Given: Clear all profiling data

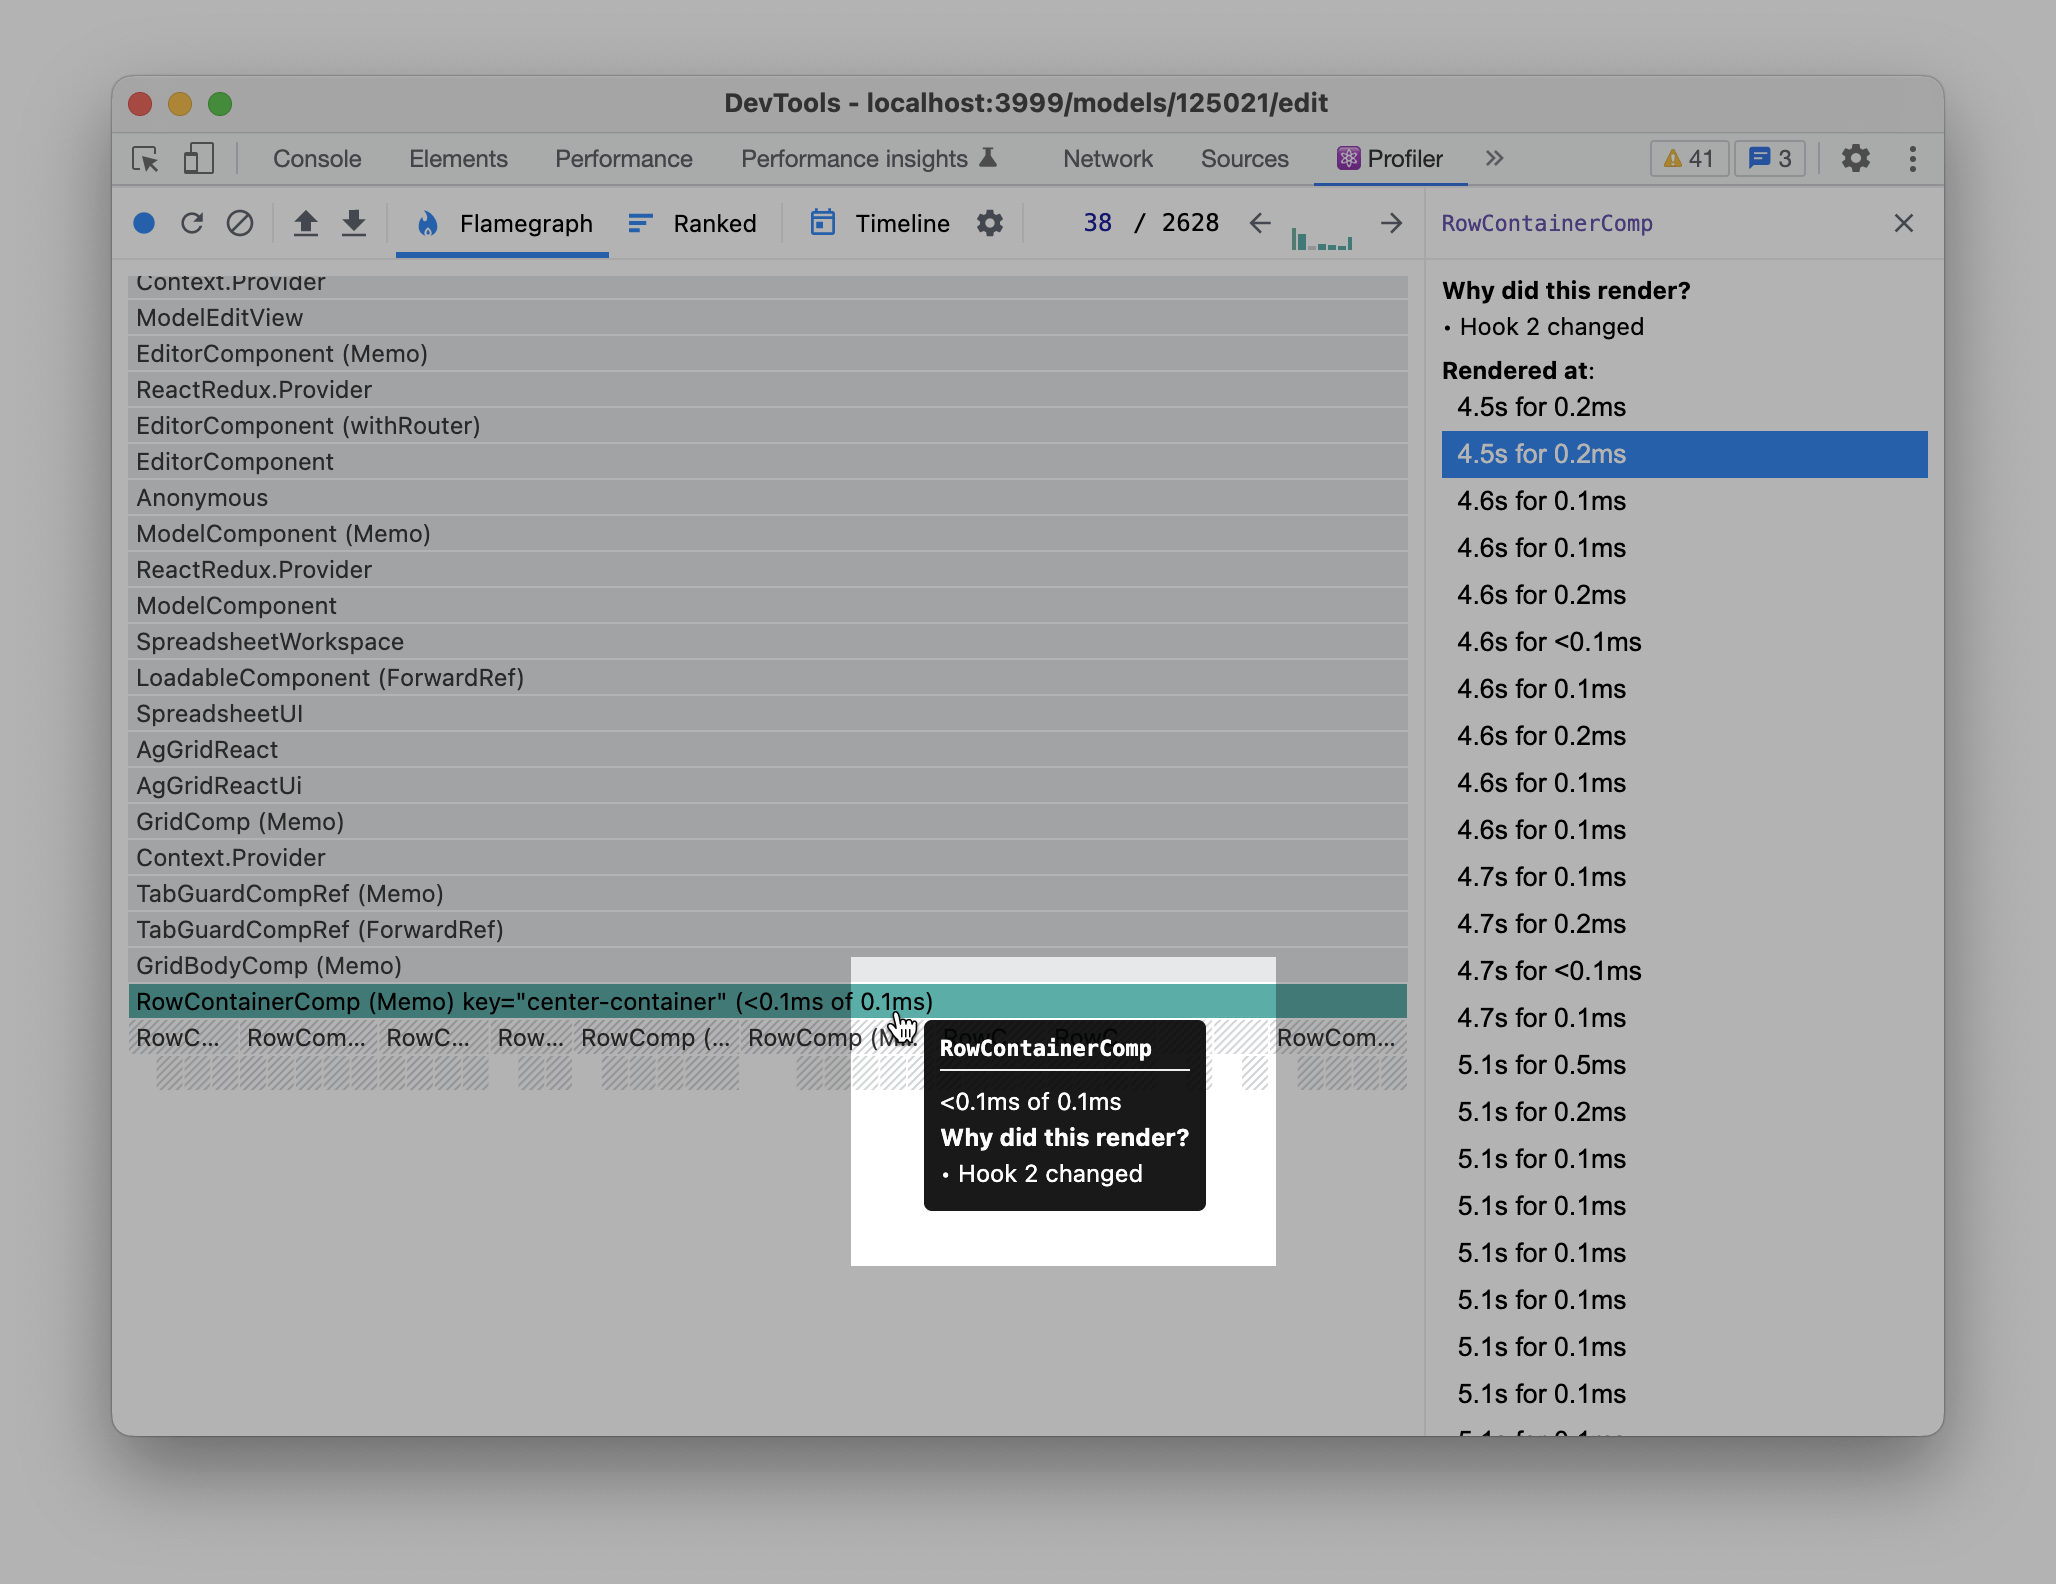Looking at the screenshot, I should [240, 223].
